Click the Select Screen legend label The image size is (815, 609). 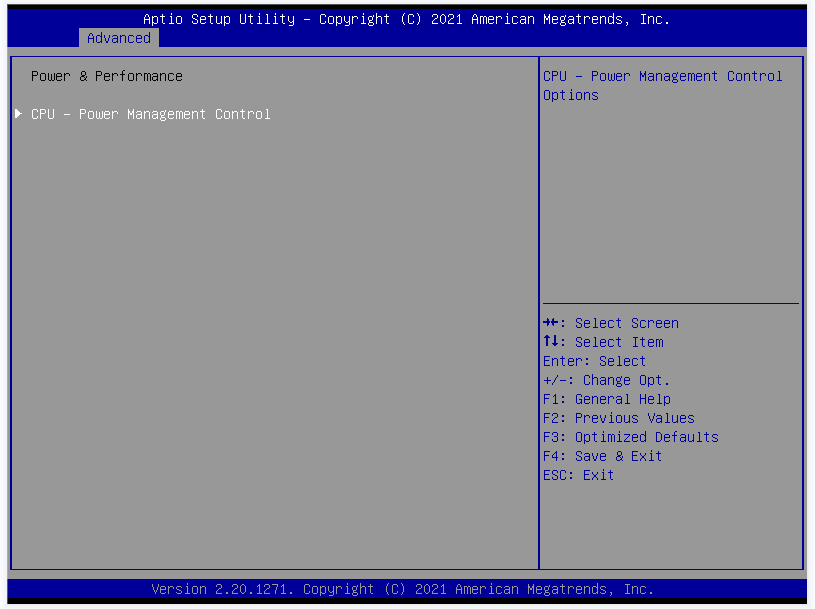coord(627,323)
